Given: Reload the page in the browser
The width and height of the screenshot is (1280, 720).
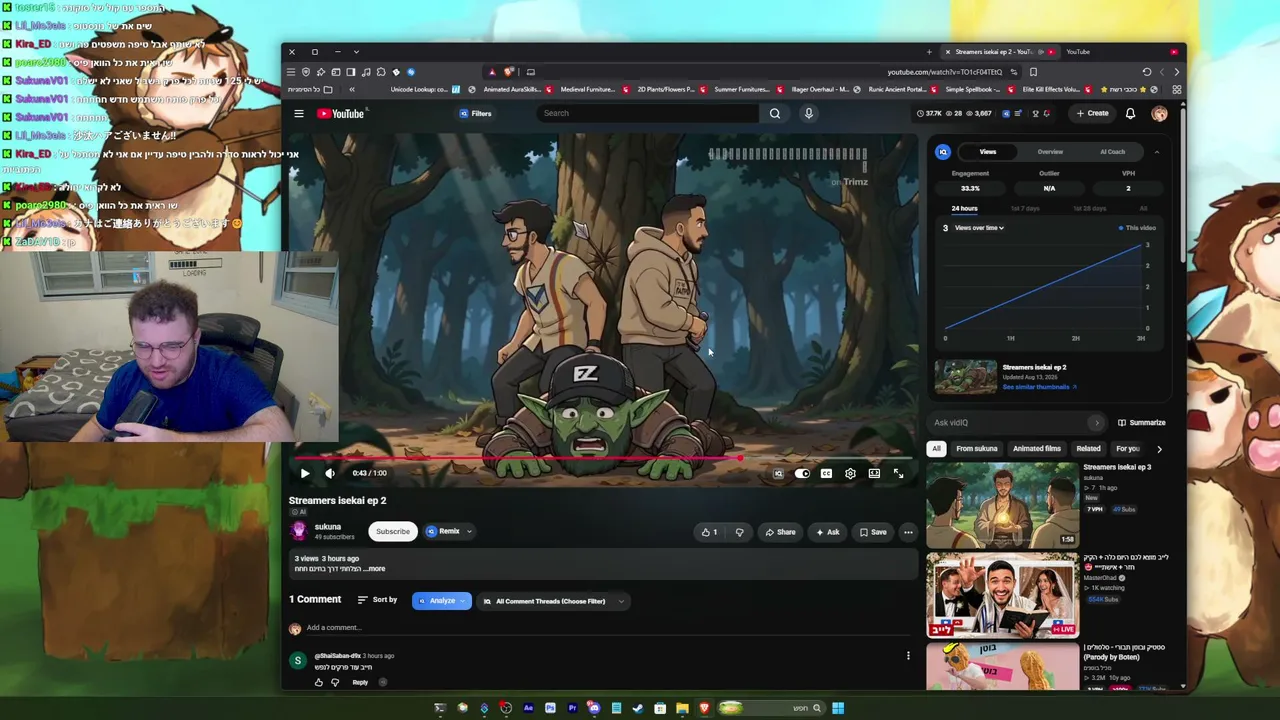Looking at the screenshot, I should (x=1147, y=72).
